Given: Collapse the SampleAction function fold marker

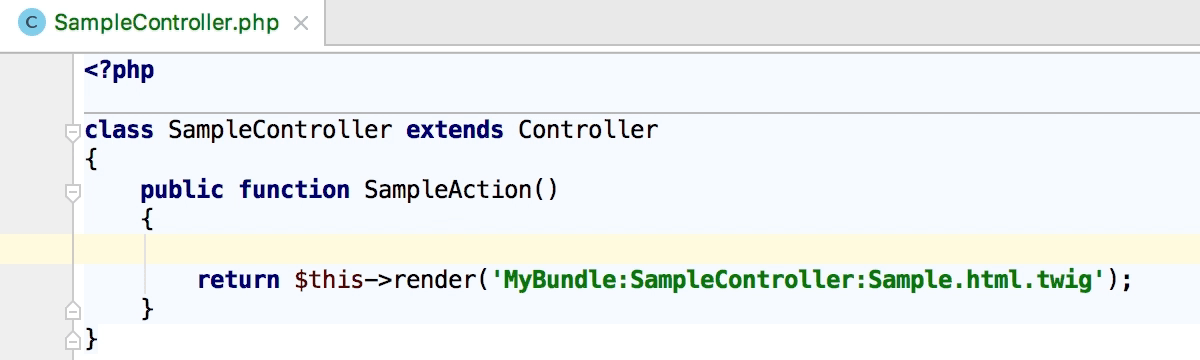Looking at the screenshot, I should tap(71, 191).
